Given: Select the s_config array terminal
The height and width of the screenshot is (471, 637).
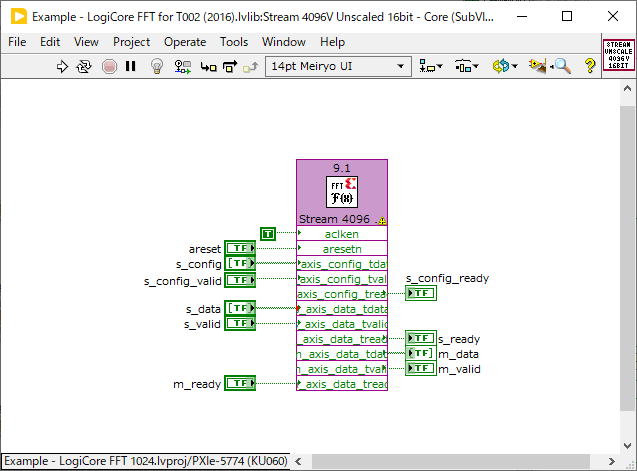Looking at the screenshot, I should click(240, 263).
